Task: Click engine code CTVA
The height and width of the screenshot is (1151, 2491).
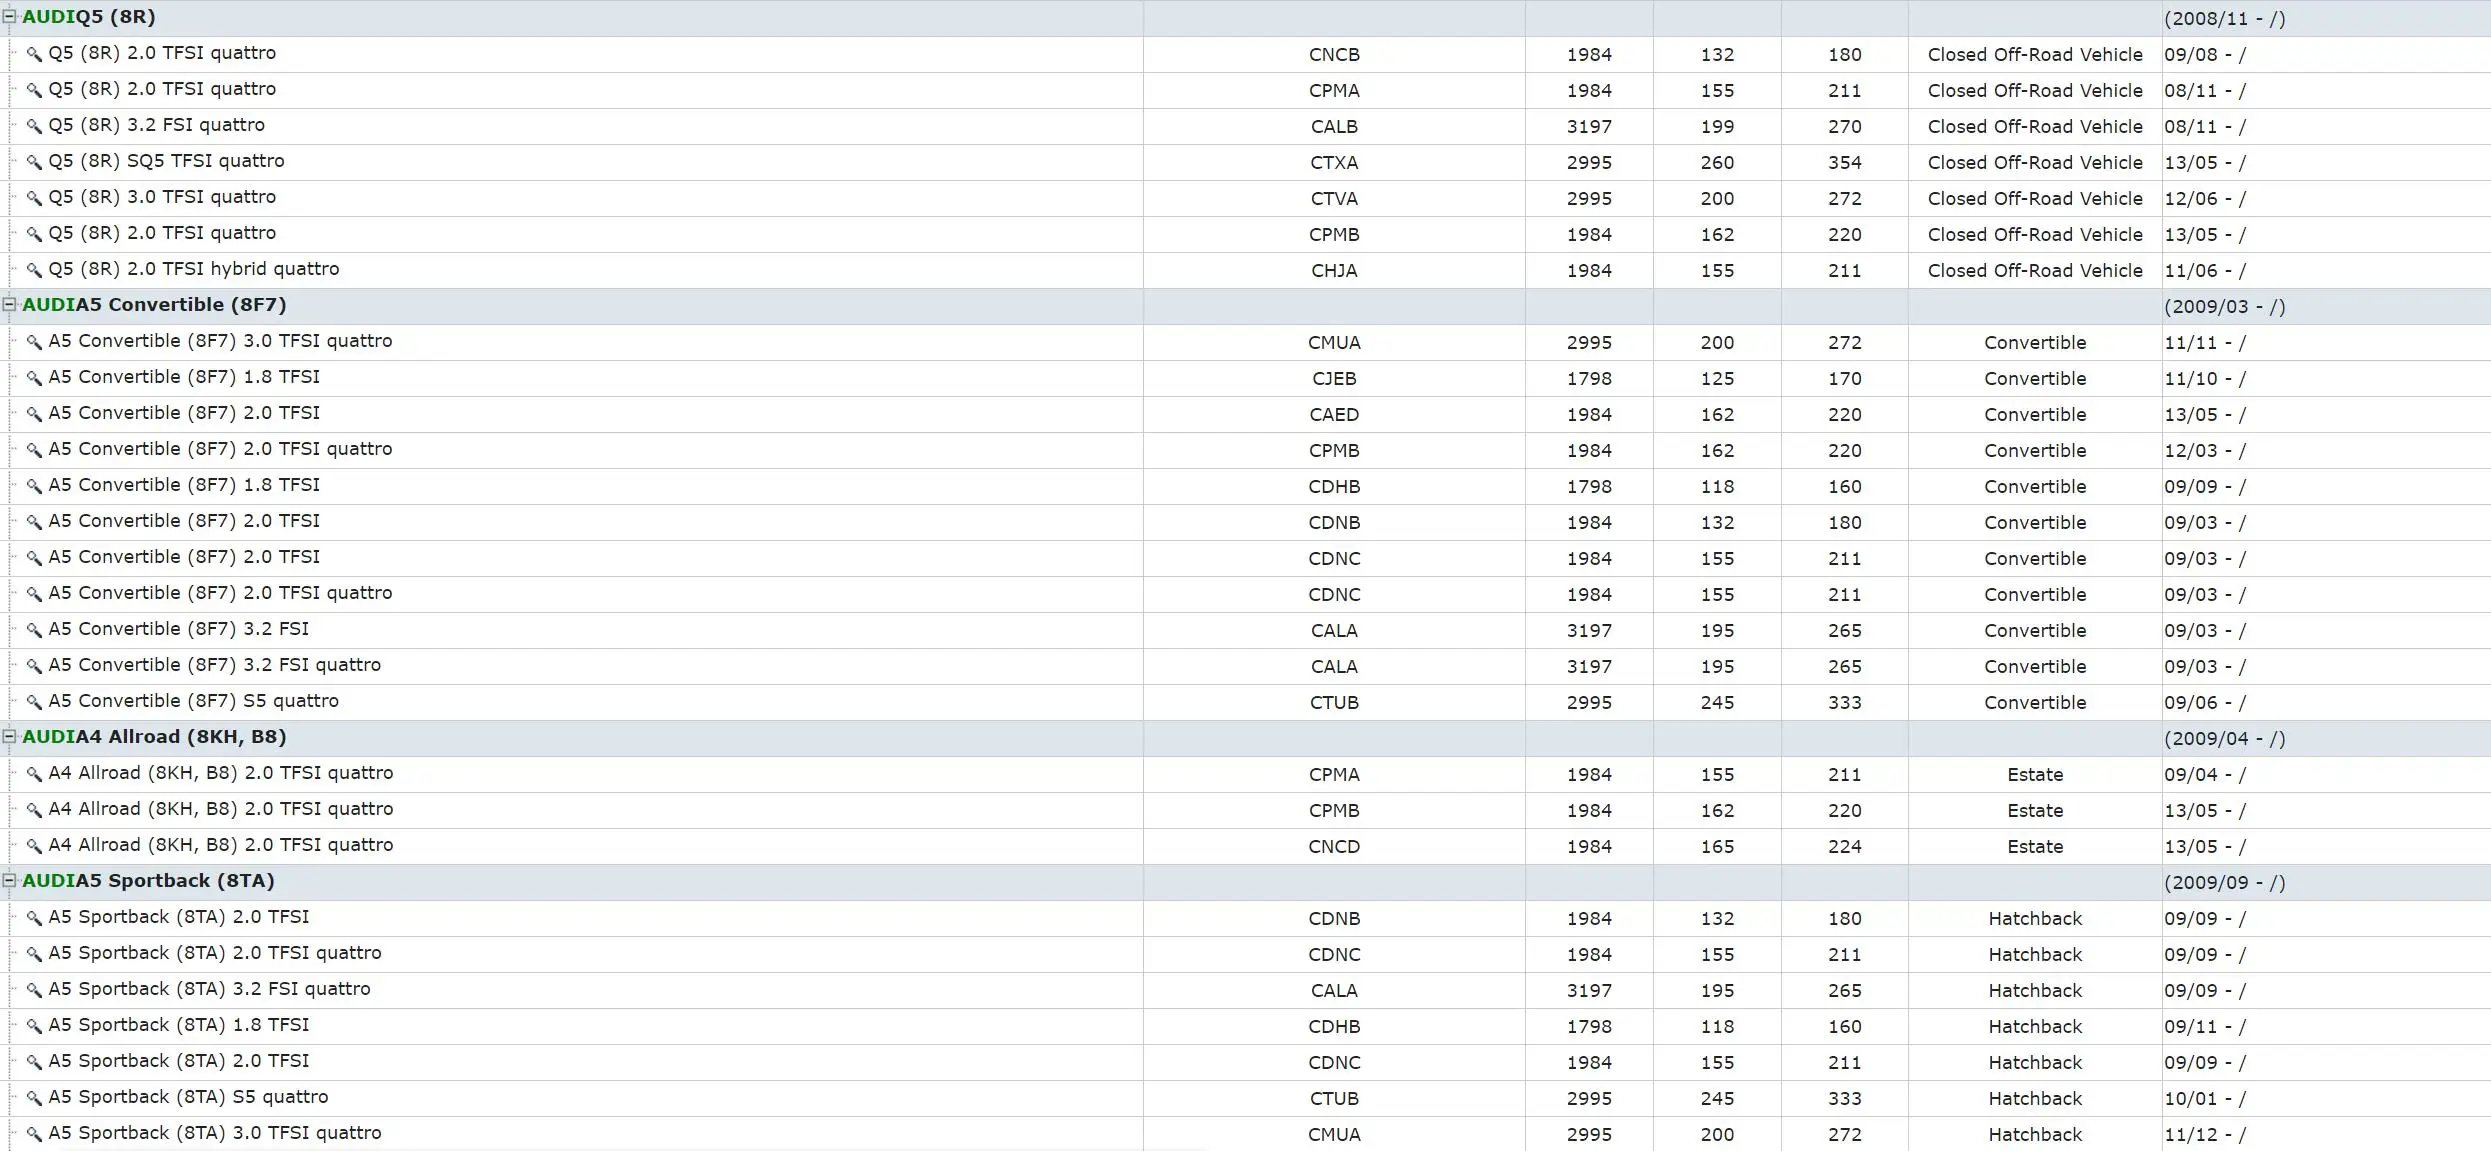Action: 1334,199
